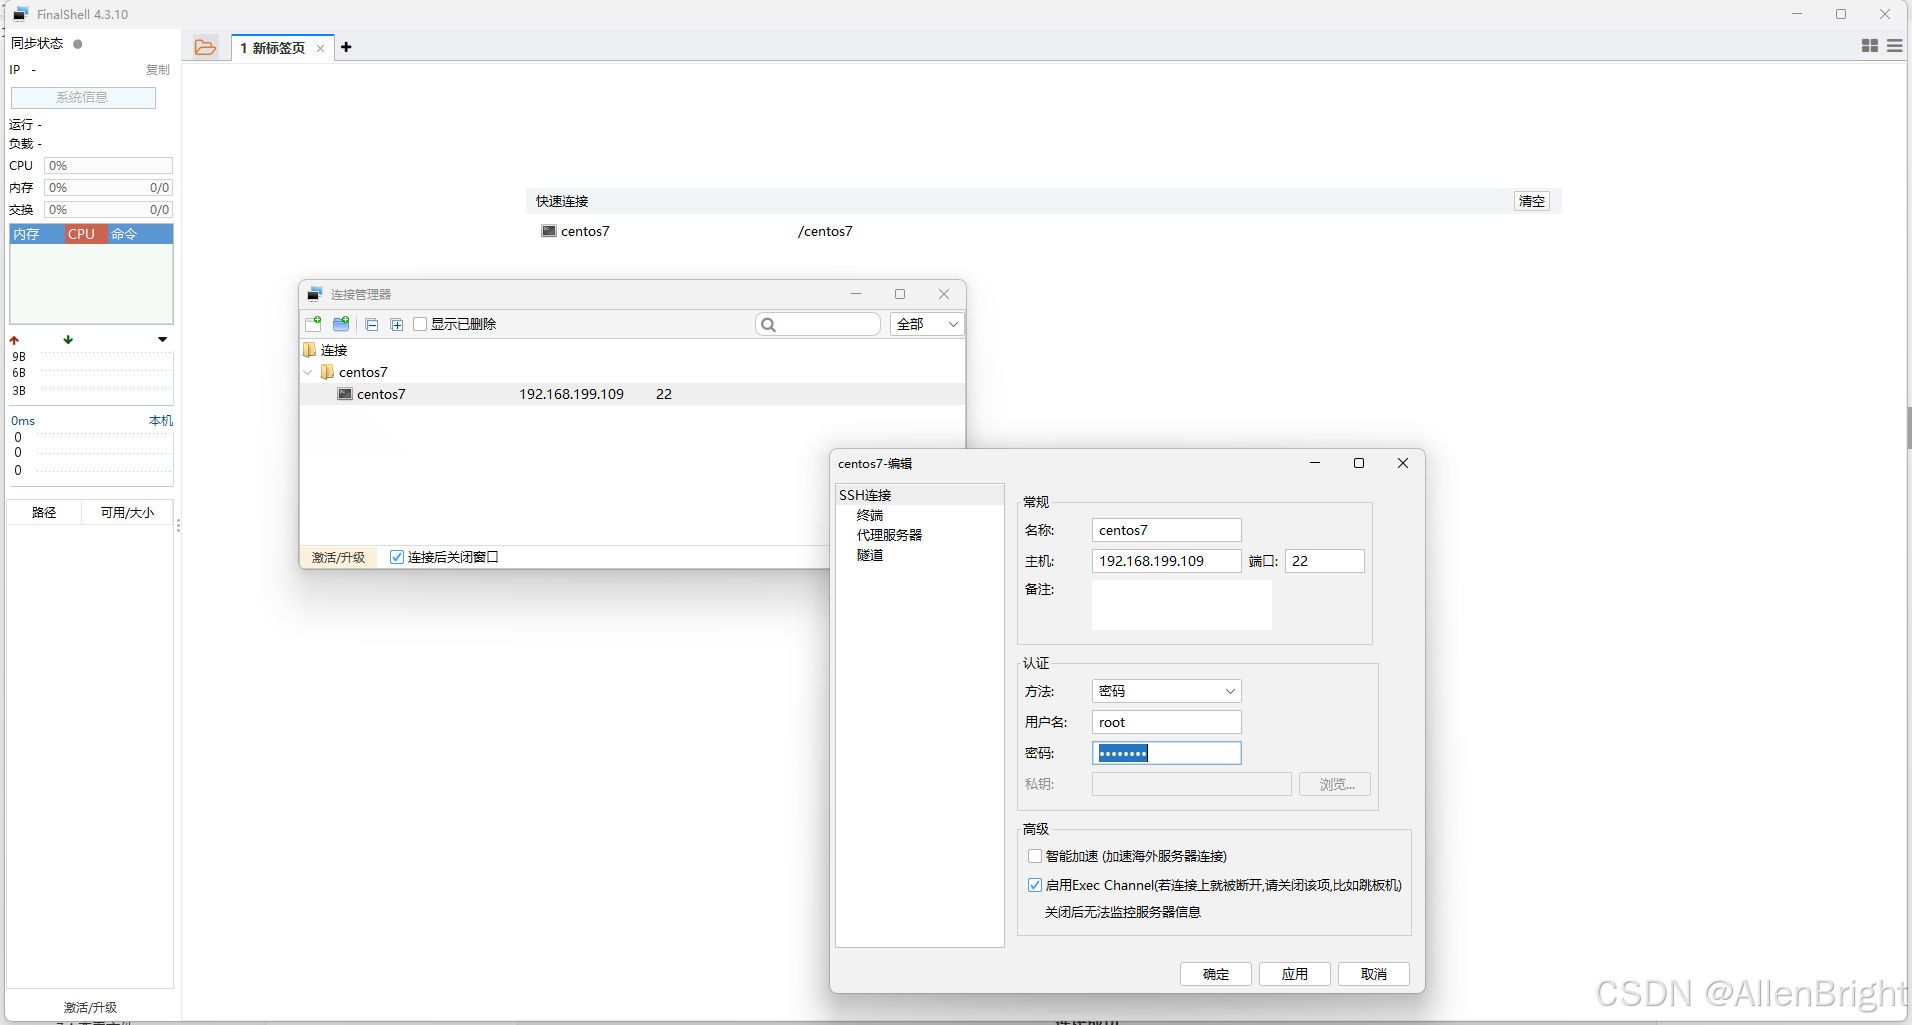Disable the 启用Exec Channel checkbox
1912x1025 pixels.
pos(1035,885)
